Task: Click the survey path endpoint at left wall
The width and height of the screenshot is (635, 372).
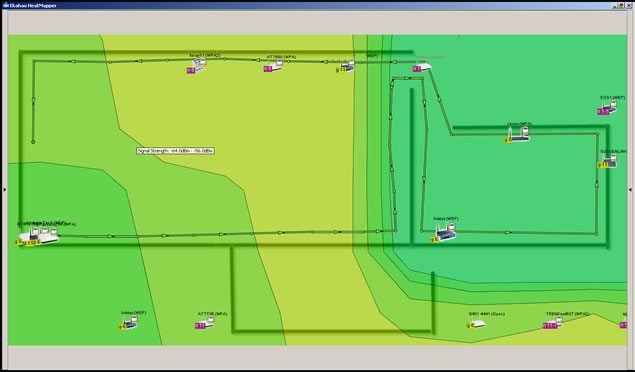Action: pos(33,142)
